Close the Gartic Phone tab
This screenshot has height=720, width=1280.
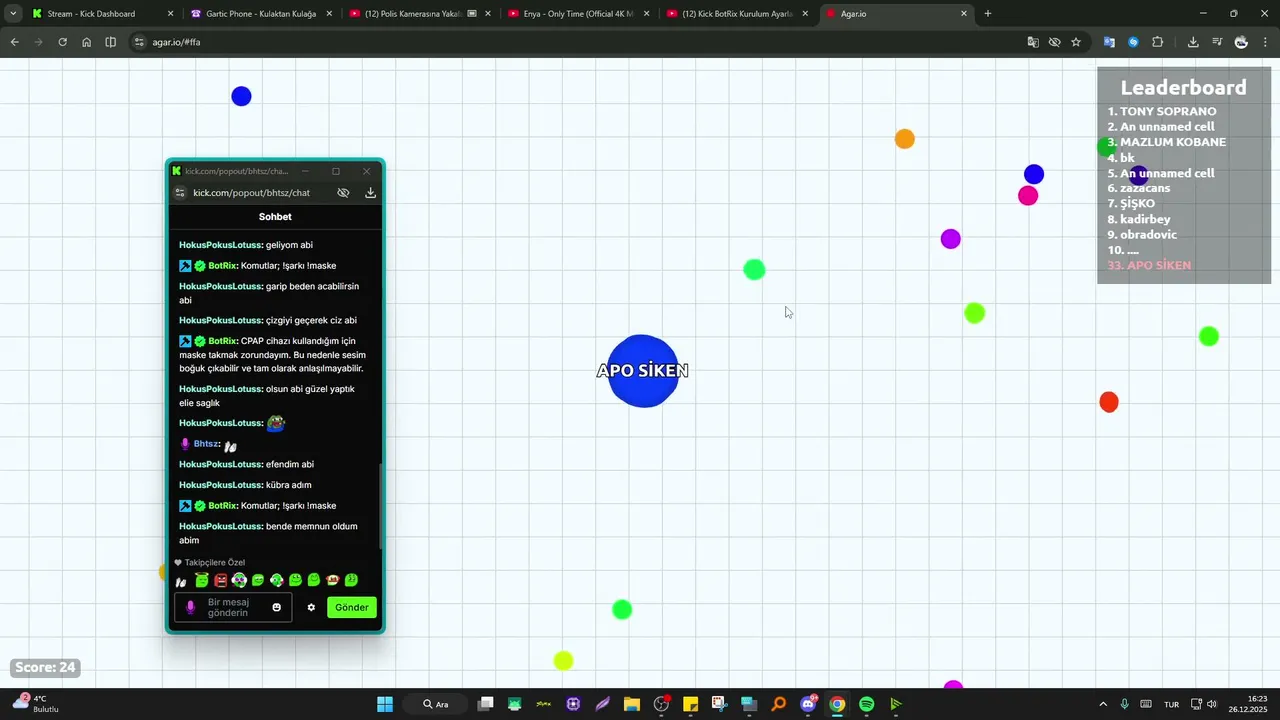pyautogui.click(x=328, y=14)
